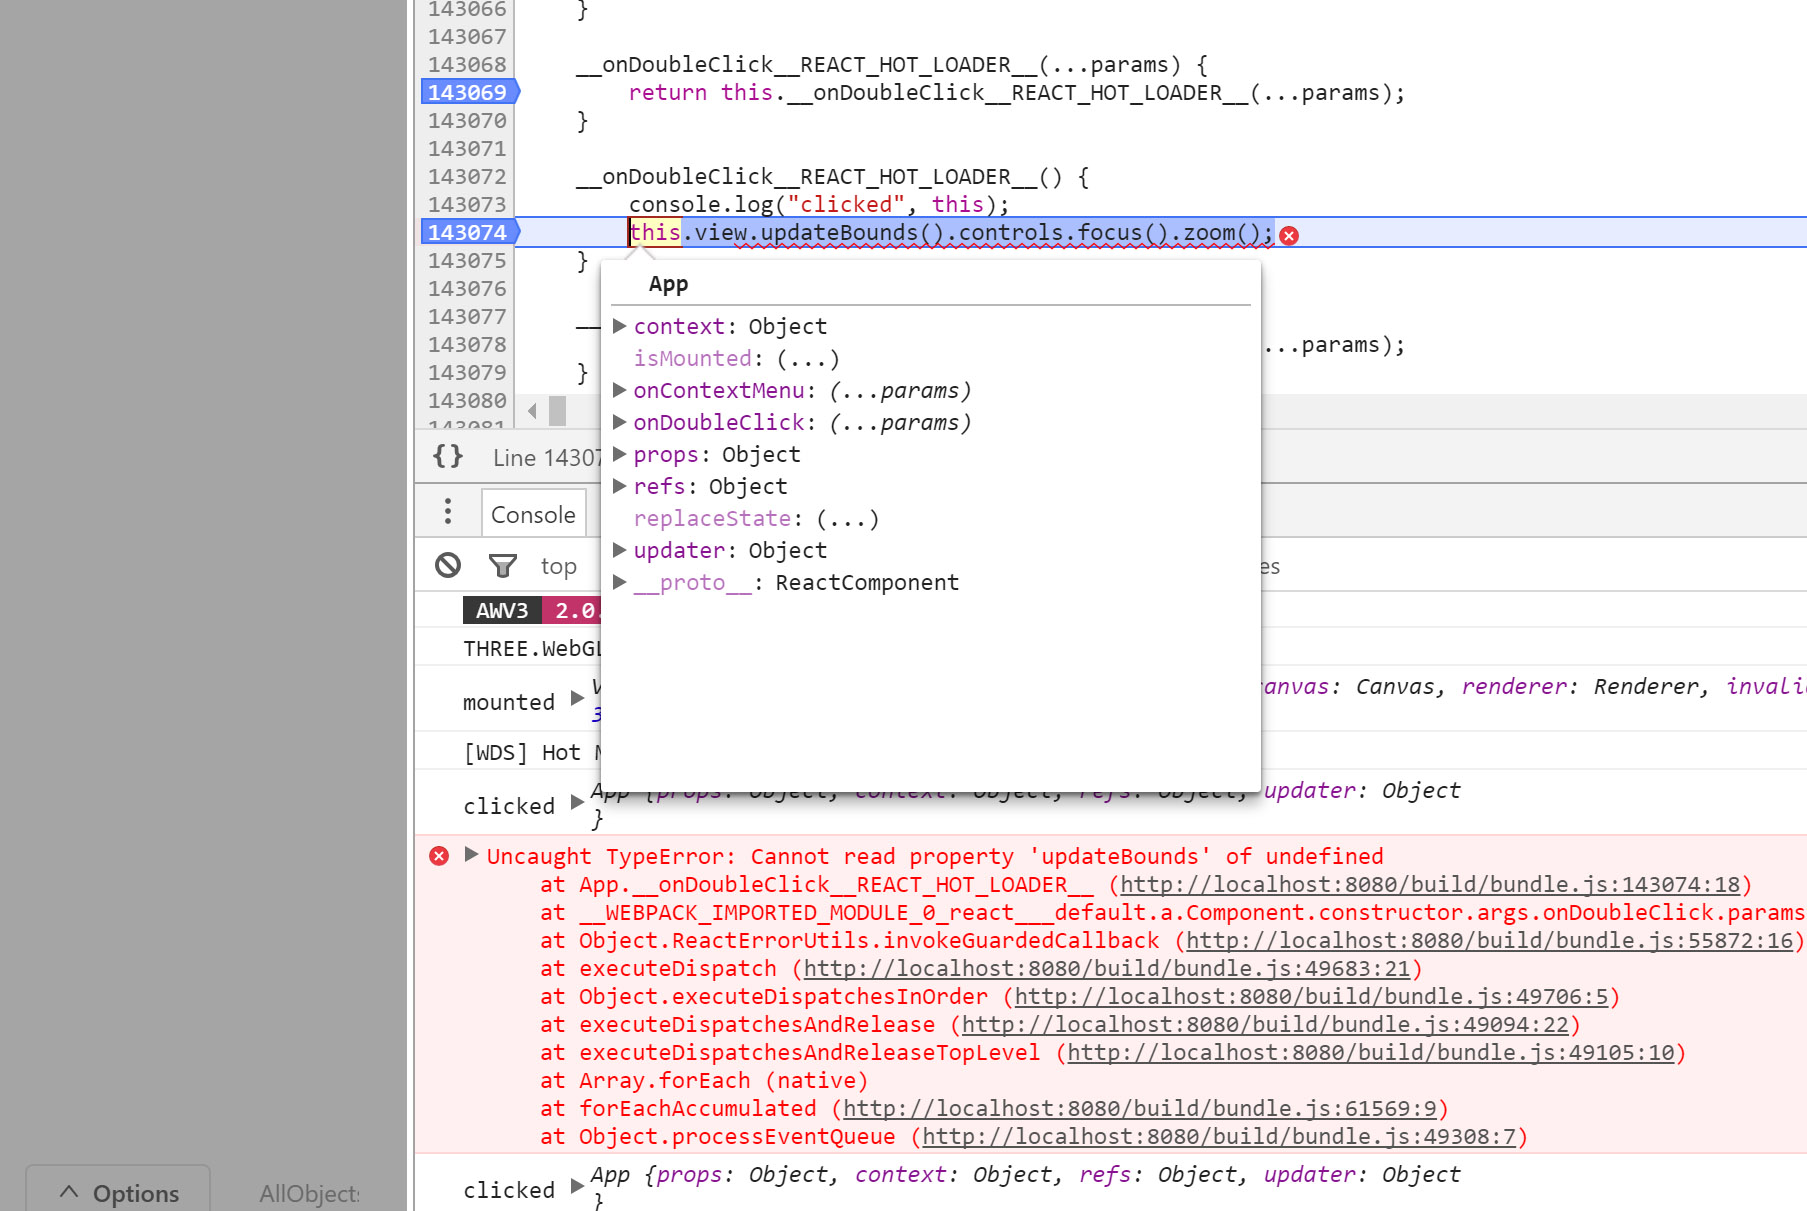Viewport: 1807px width, 1211px height.
Task: Toggle a breakpoint on line 143078
Action: pyautogui.click(x=467, y=344)
